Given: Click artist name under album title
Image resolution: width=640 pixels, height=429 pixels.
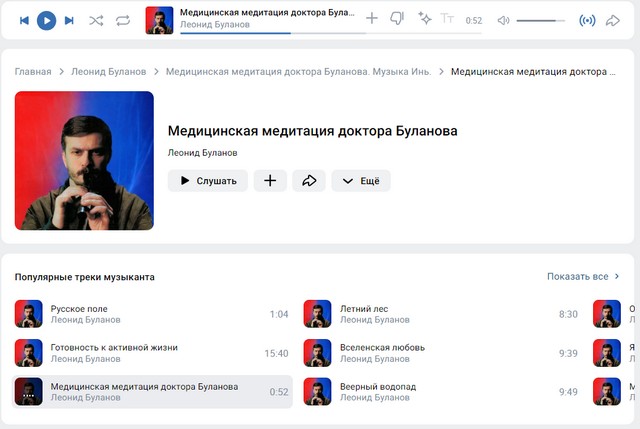Looking at the screenshot, I should click(x=203, y=153).
